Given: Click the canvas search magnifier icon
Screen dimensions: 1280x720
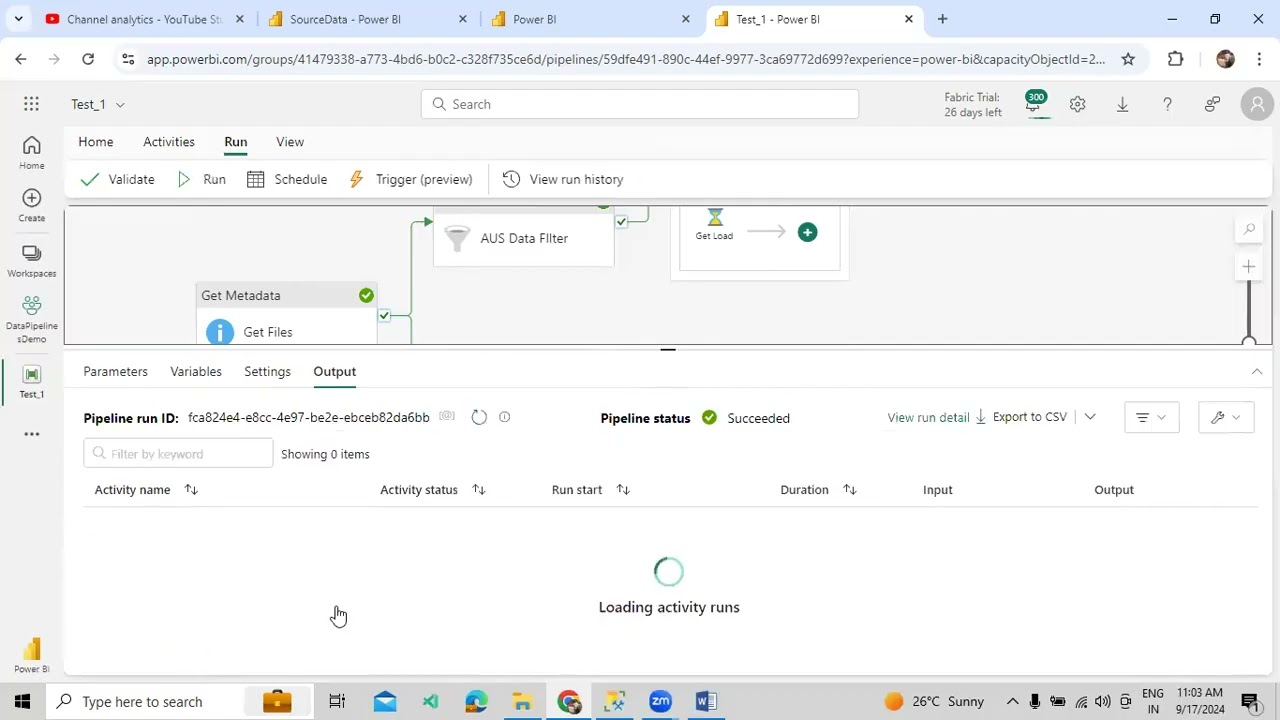Looking at the screenshot, I should pos(1249,230).
